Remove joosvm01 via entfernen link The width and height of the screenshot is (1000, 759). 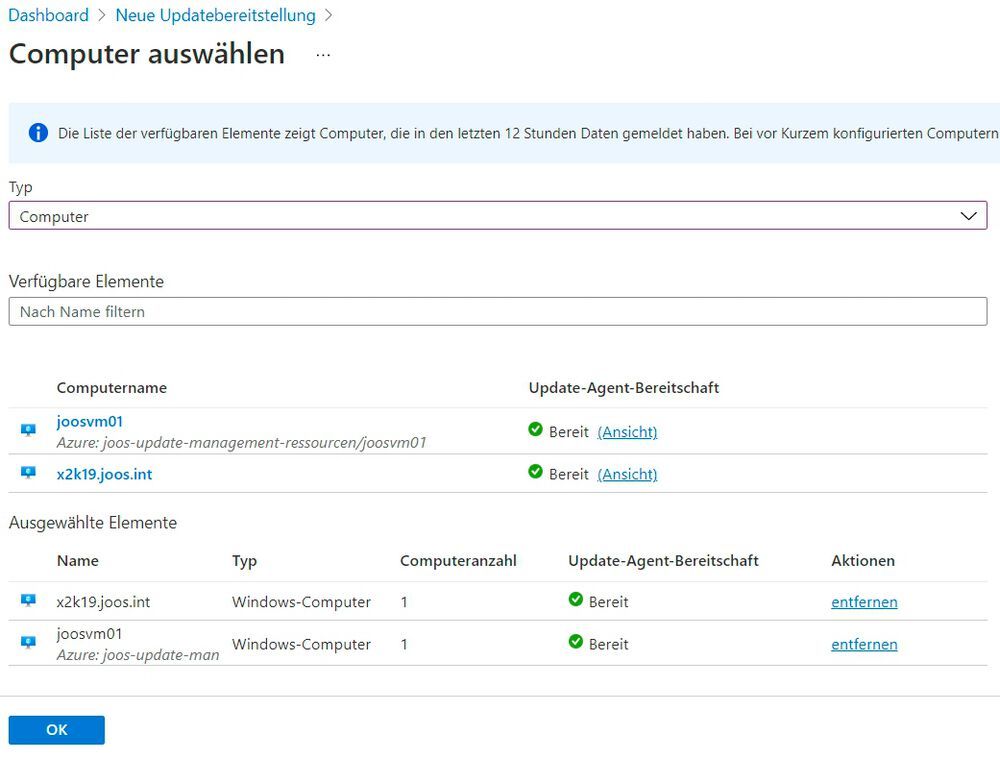click(x=864, y=644)
